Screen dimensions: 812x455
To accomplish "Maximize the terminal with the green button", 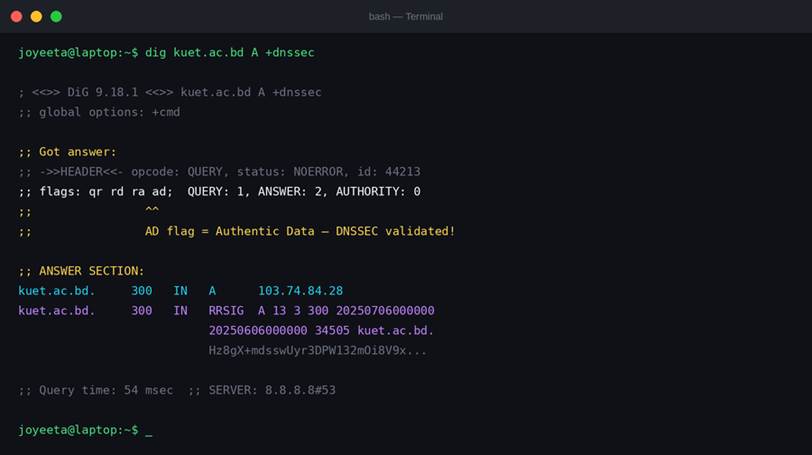I will (56, 17).
